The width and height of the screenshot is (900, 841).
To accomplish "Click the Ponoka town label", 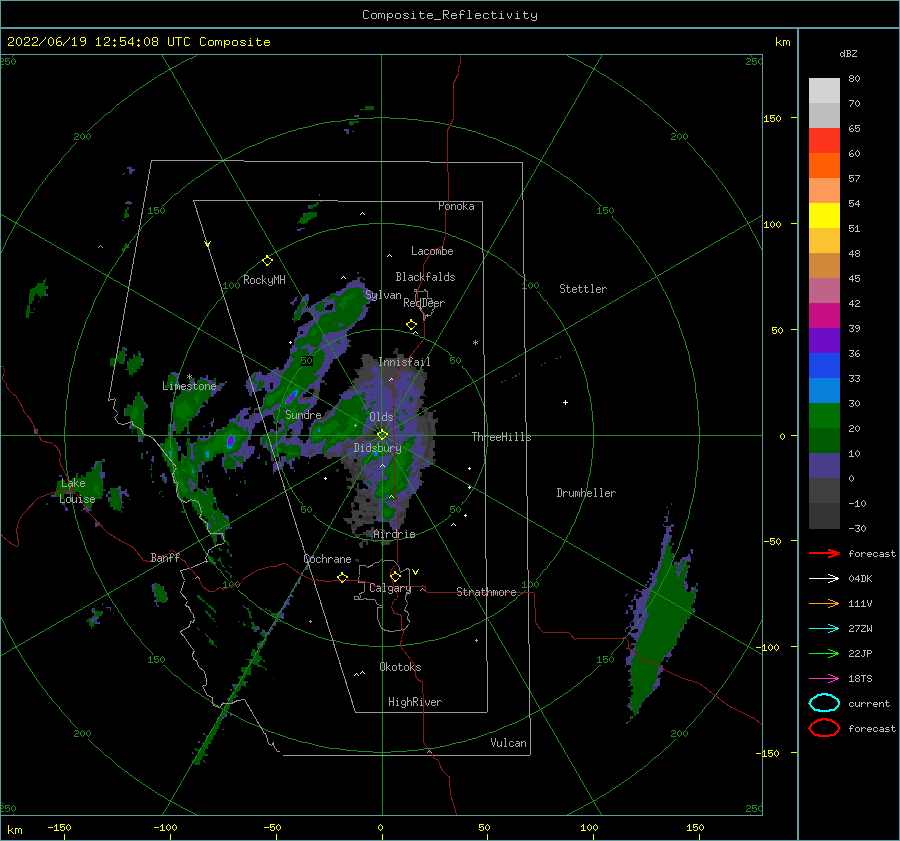I will (x=456, y=207).
